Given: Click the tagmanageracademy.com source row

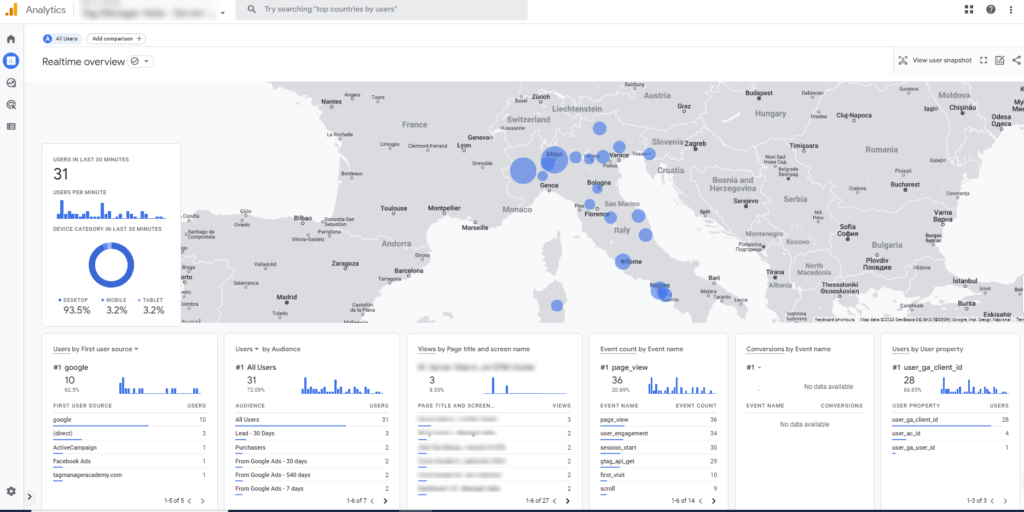Looking at the screenshot, I should tap(129, 475).
